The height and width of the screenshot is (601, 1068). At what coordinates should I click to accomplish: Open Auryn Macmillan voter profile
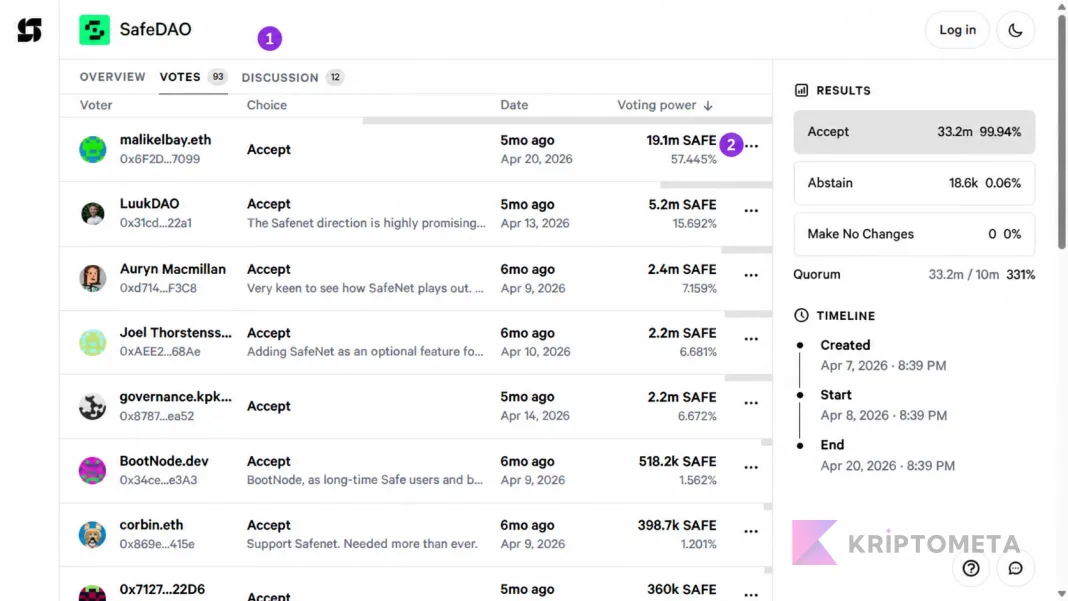[173, 269]
